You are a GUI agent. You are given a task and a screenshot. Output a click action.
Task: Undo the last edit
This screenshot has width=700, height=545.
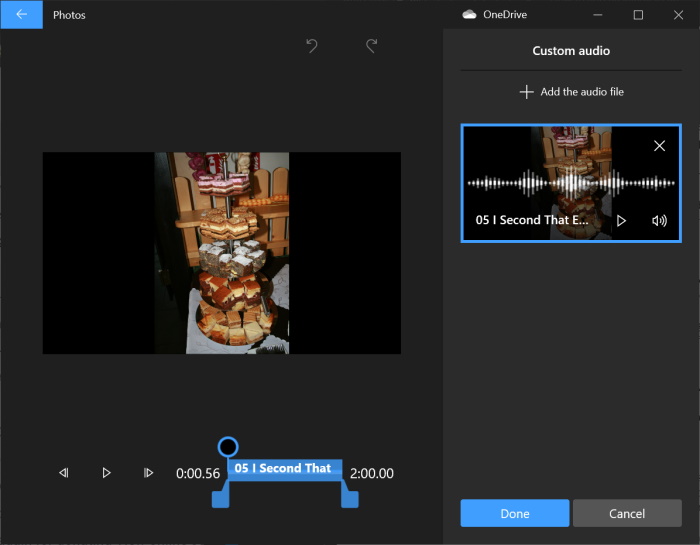(x=311, y=46)
